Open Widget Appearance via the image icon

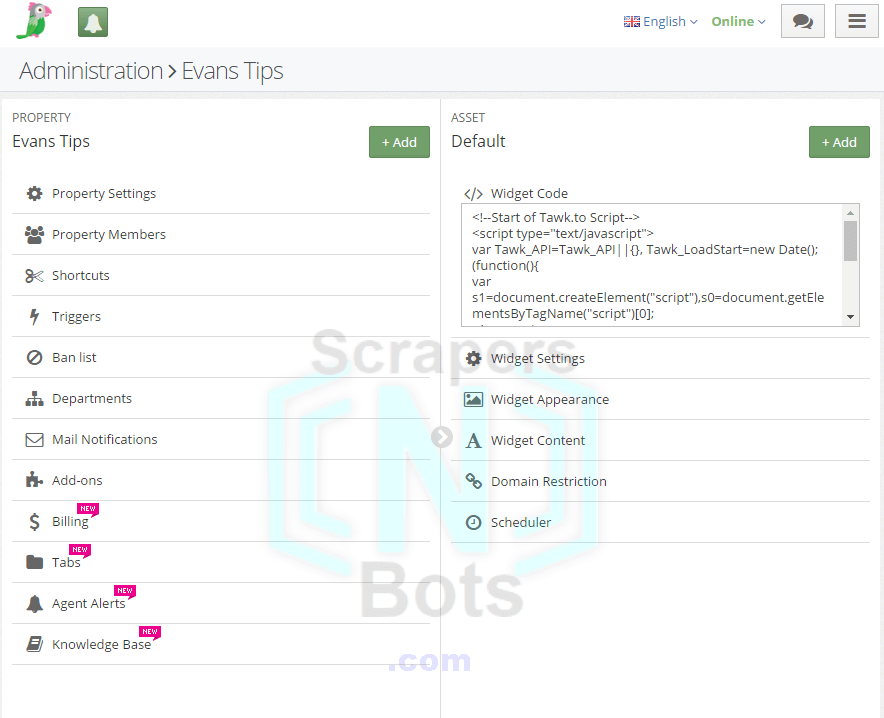(x=473, y=399)
